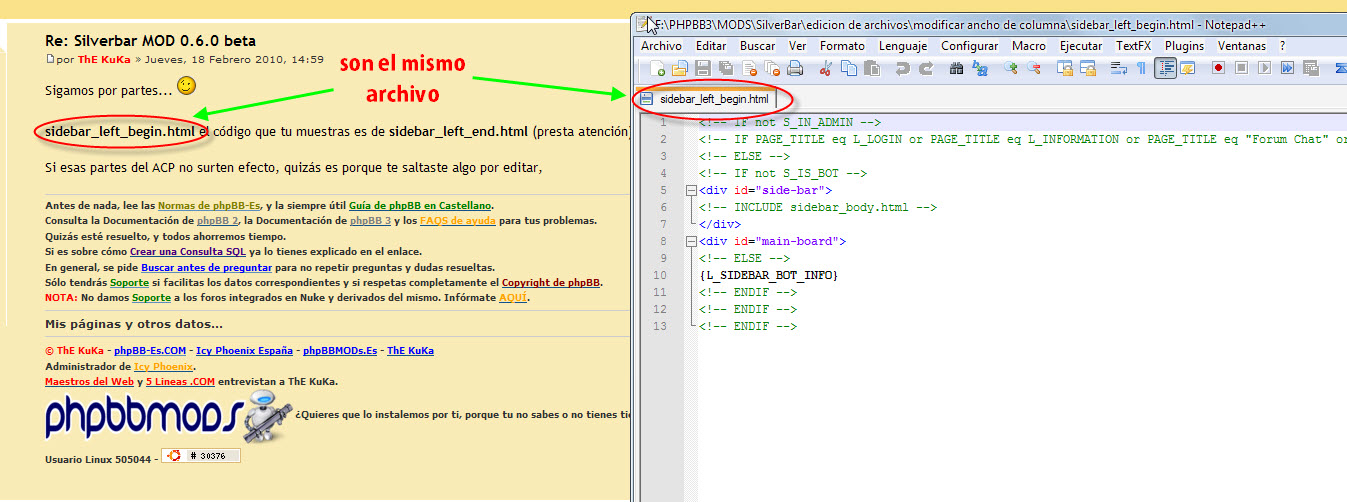Viewport: 1347px width, 502px height.
Task: Collapse the div id="main-board" fold marker
Action: 690,242
